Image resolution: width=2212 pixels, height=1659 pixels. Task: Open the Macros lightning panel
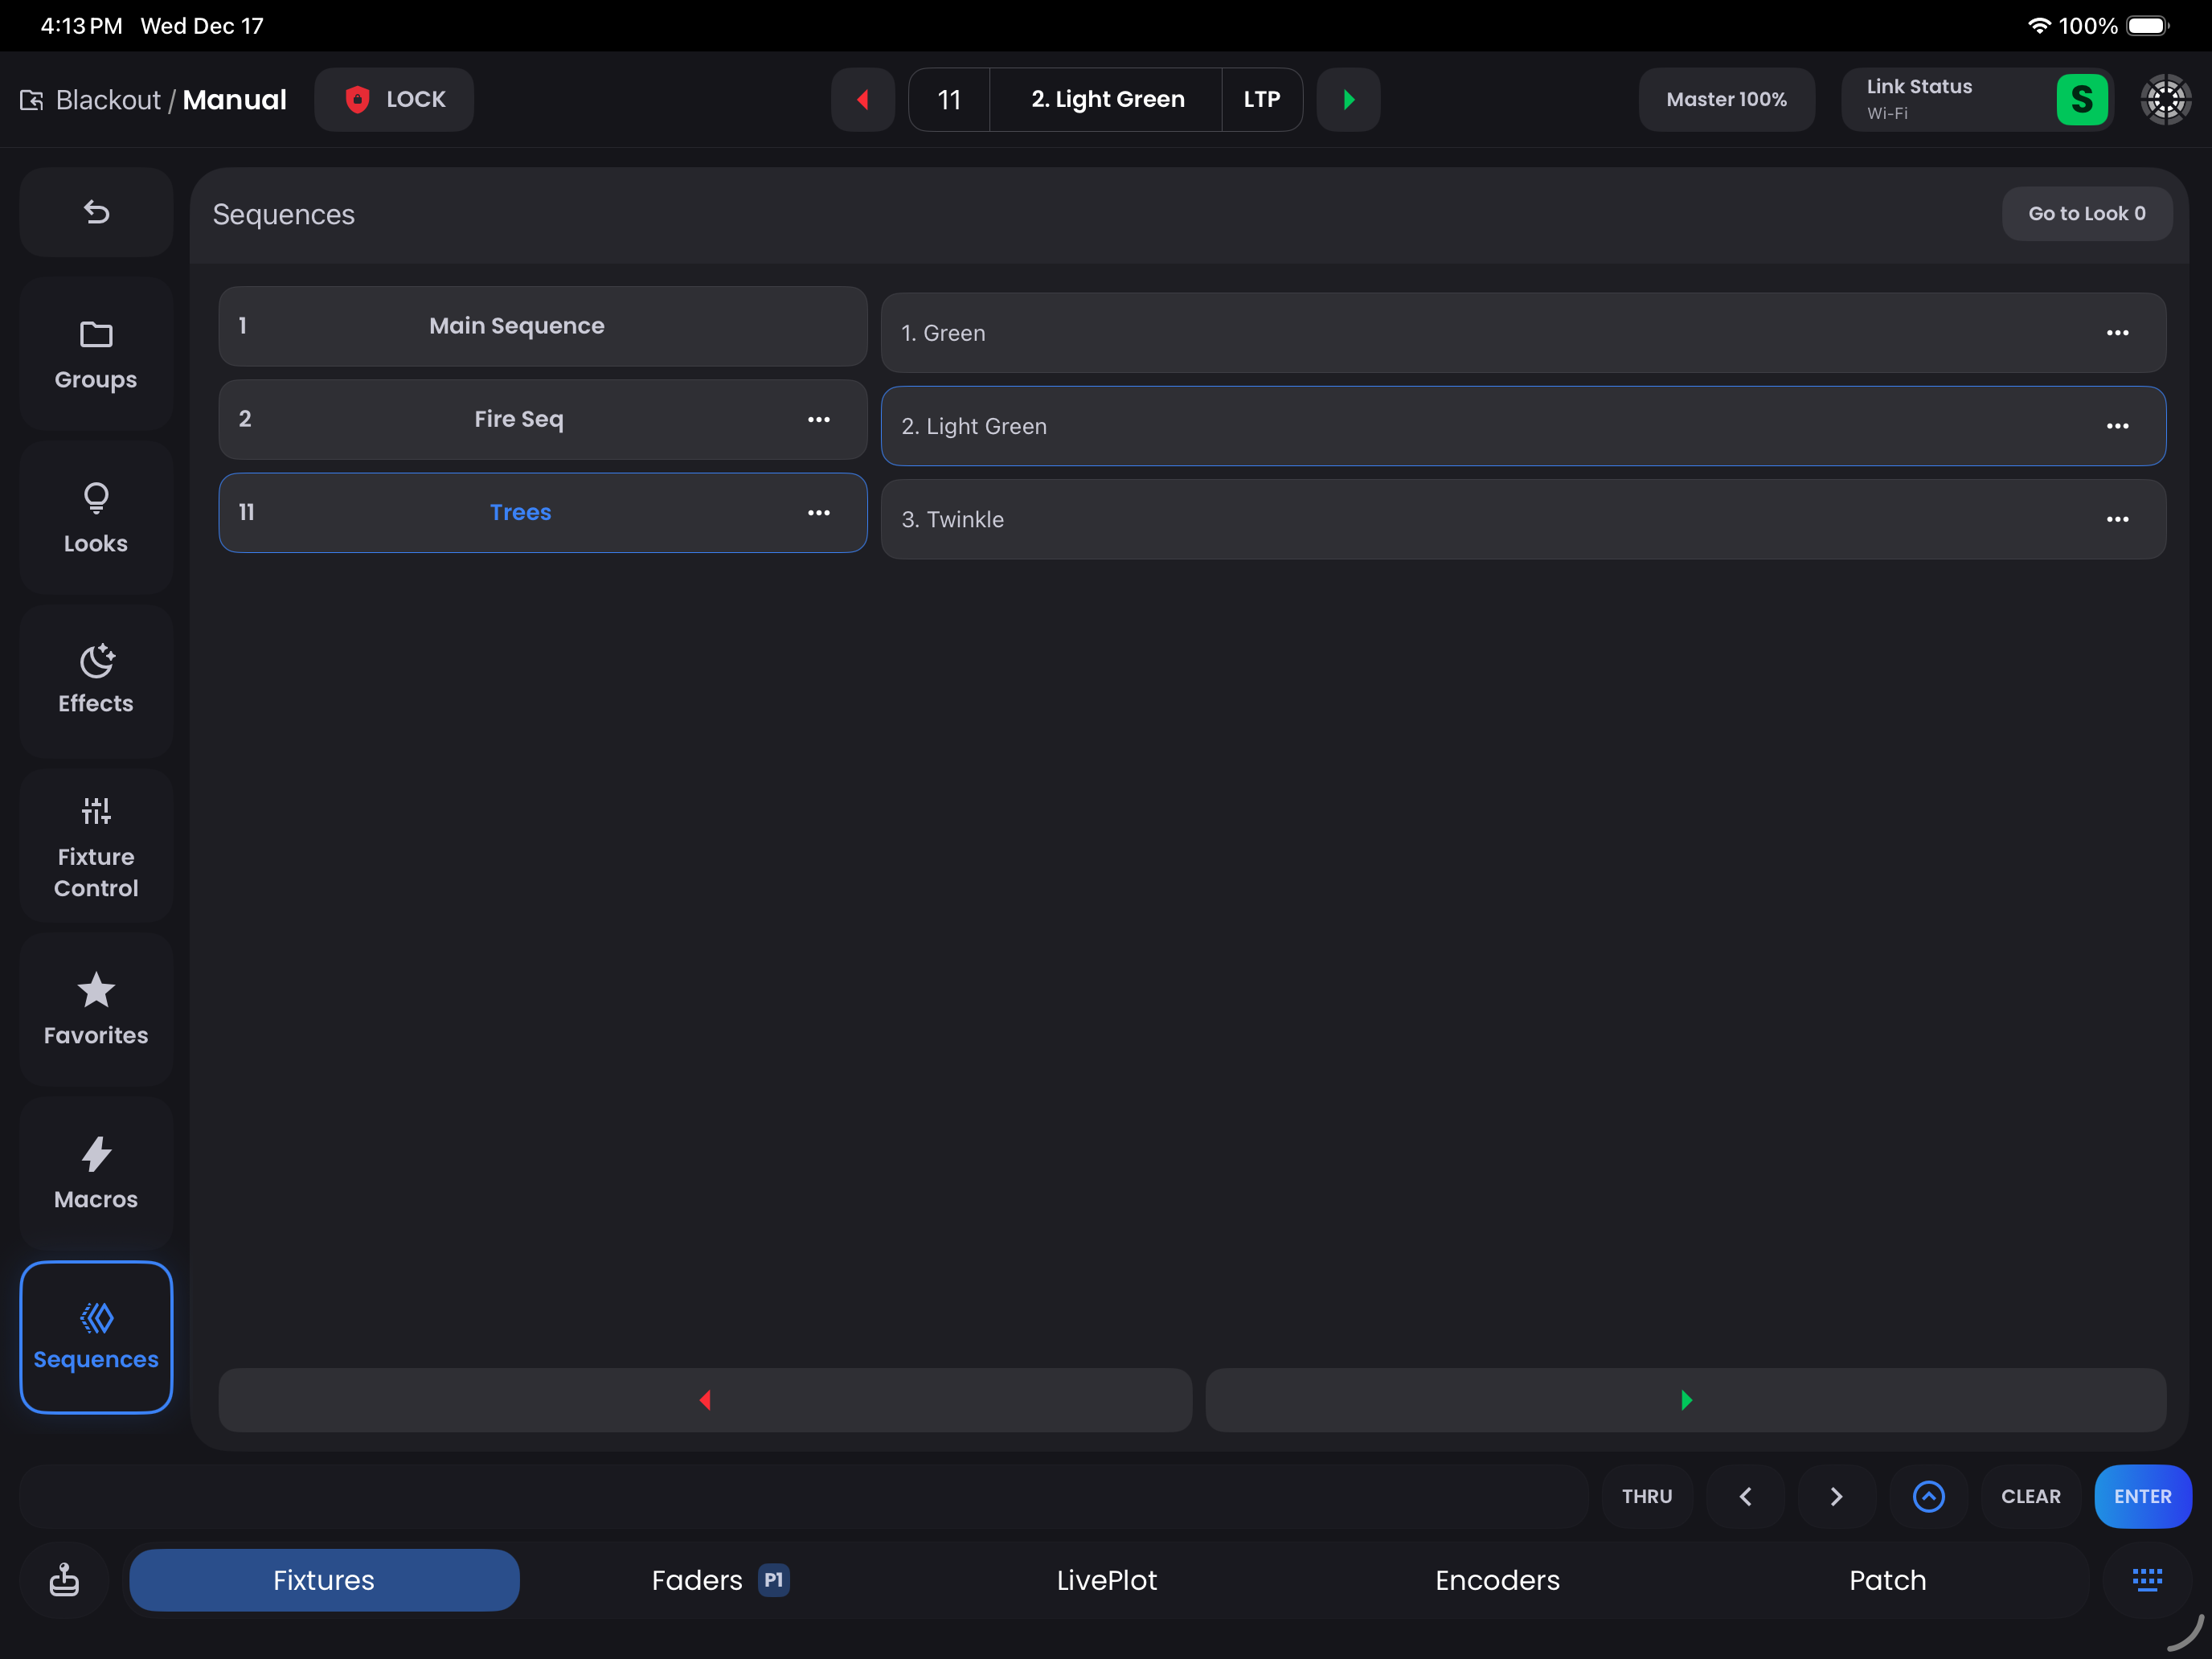(x=96, y=1173)
